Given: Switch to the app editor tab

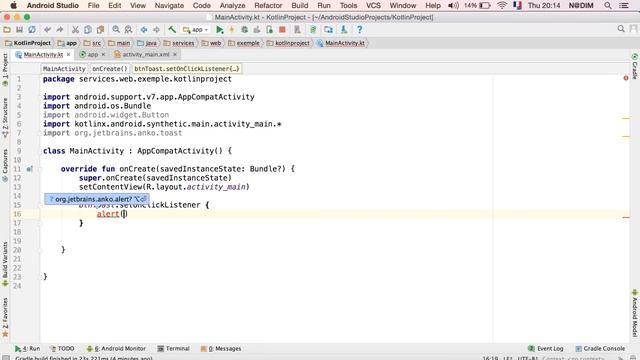Looking at the screenshot, I should pos(93,54).
